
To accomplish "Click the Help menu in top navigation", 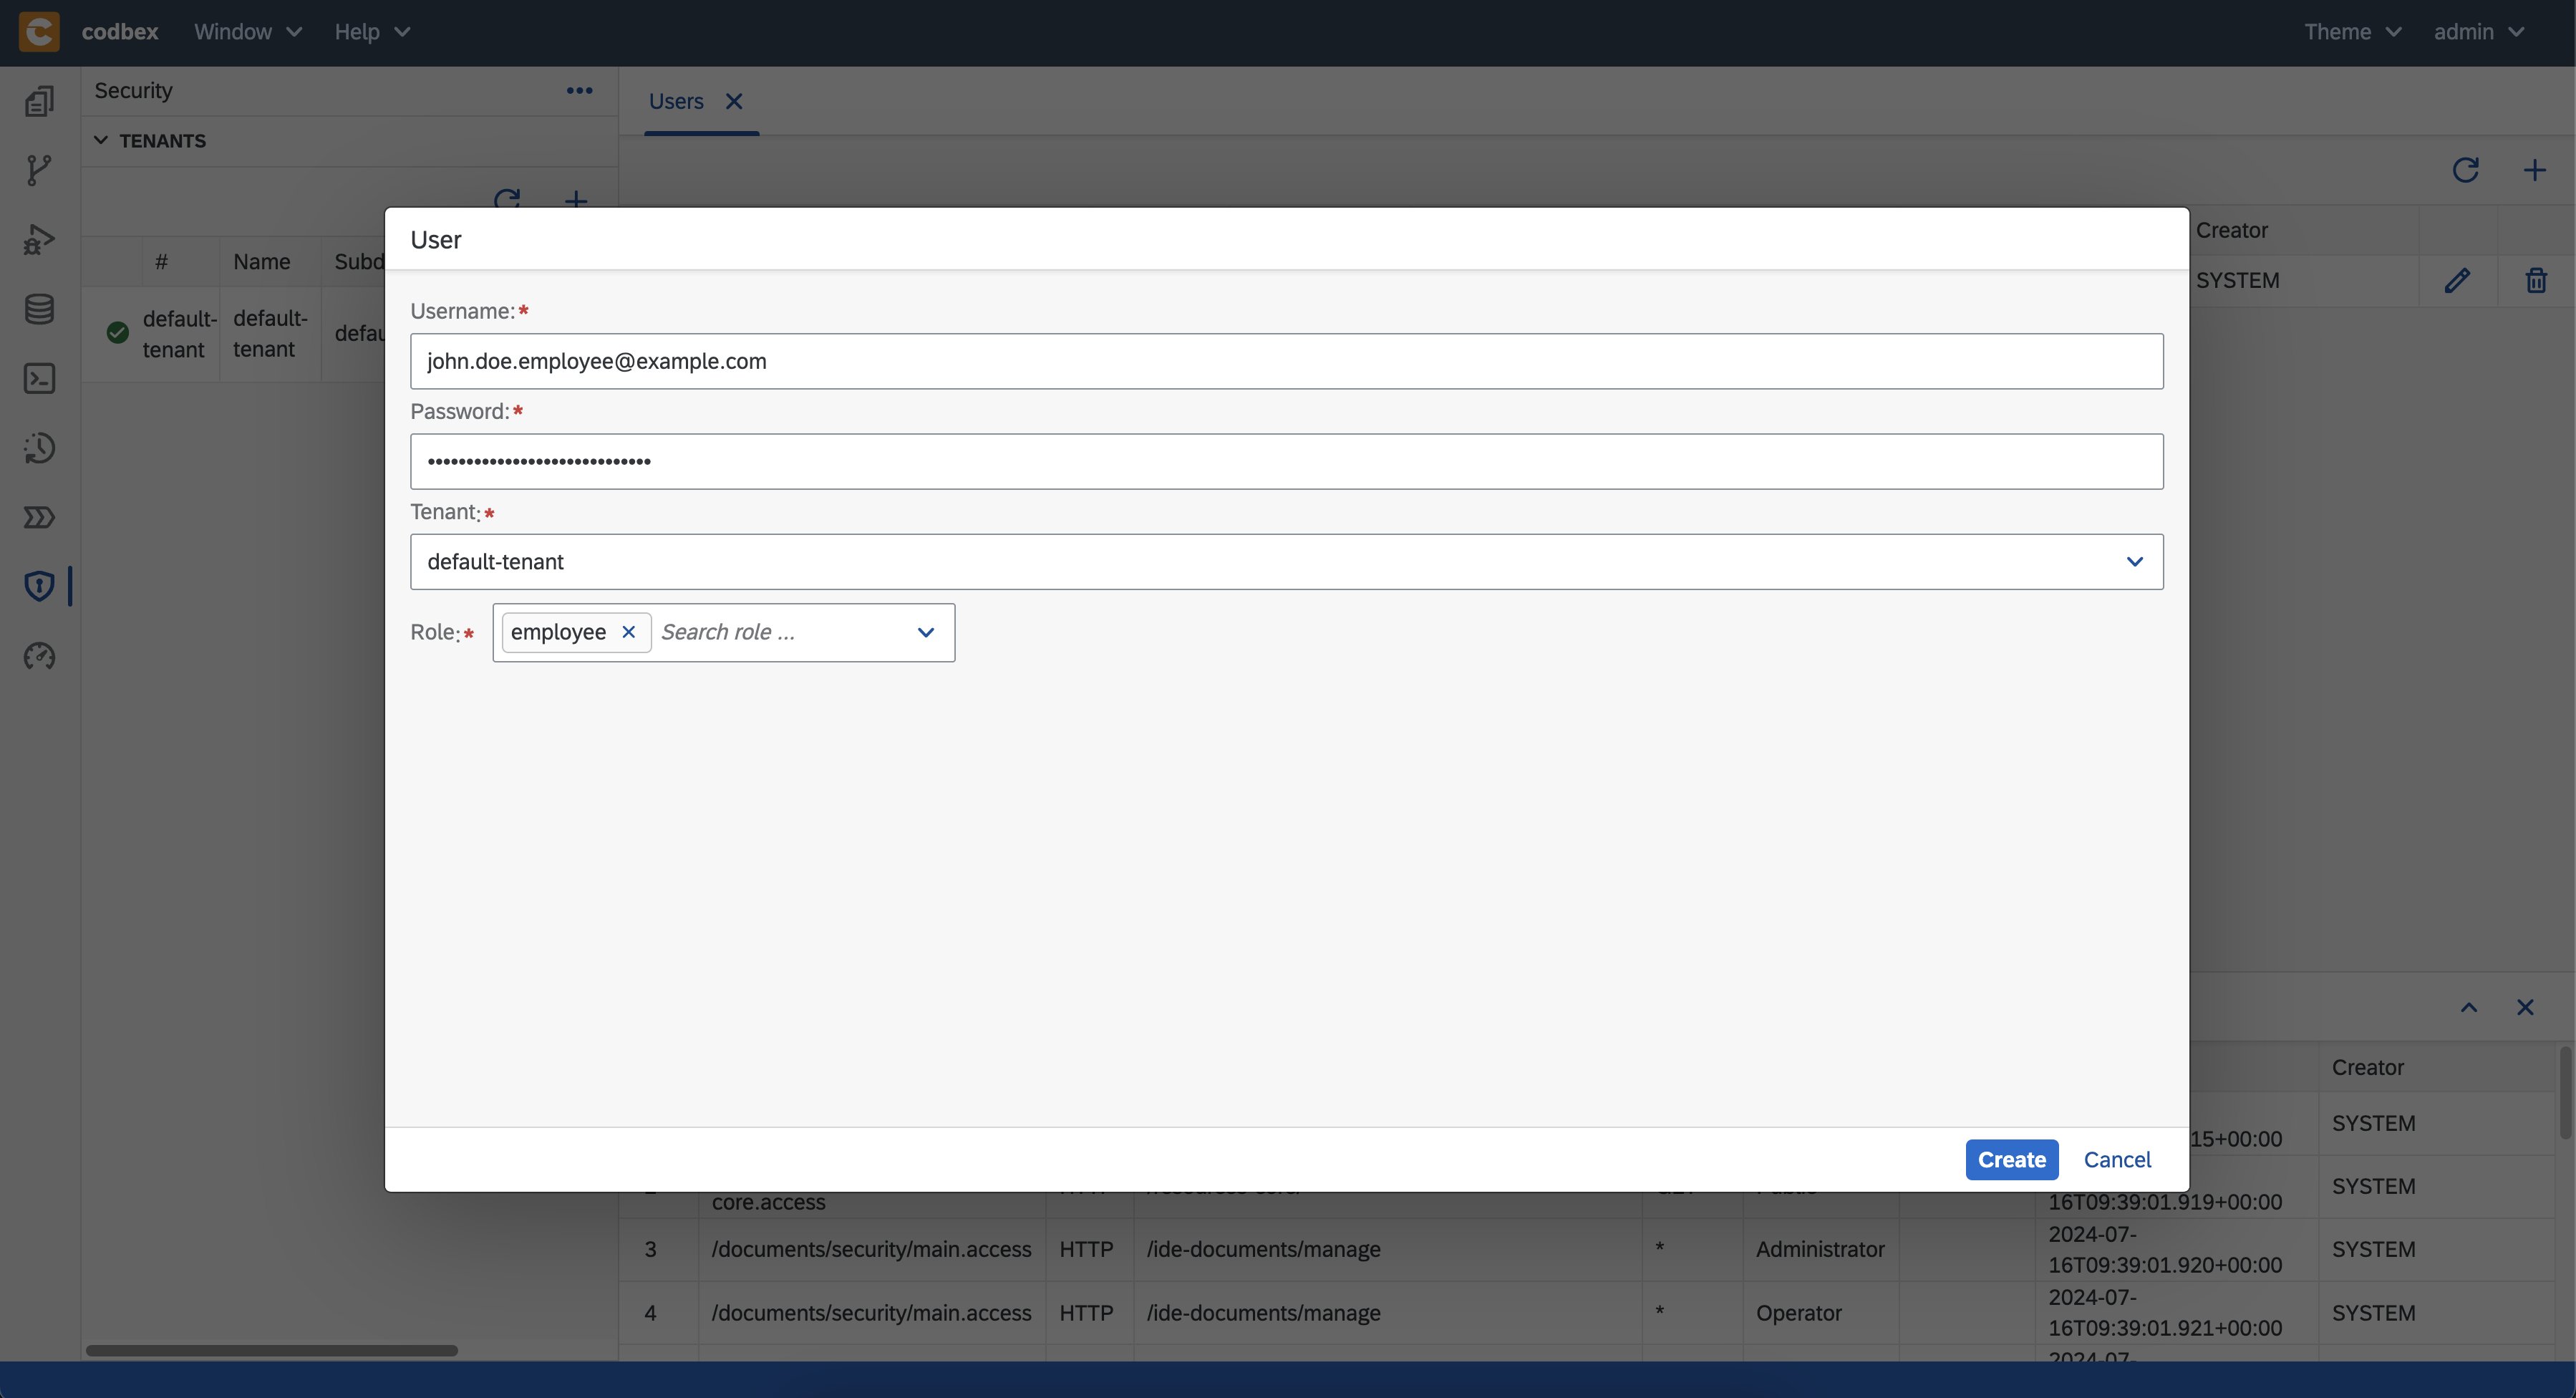I will pyautogui.click(x=357, y=31).
